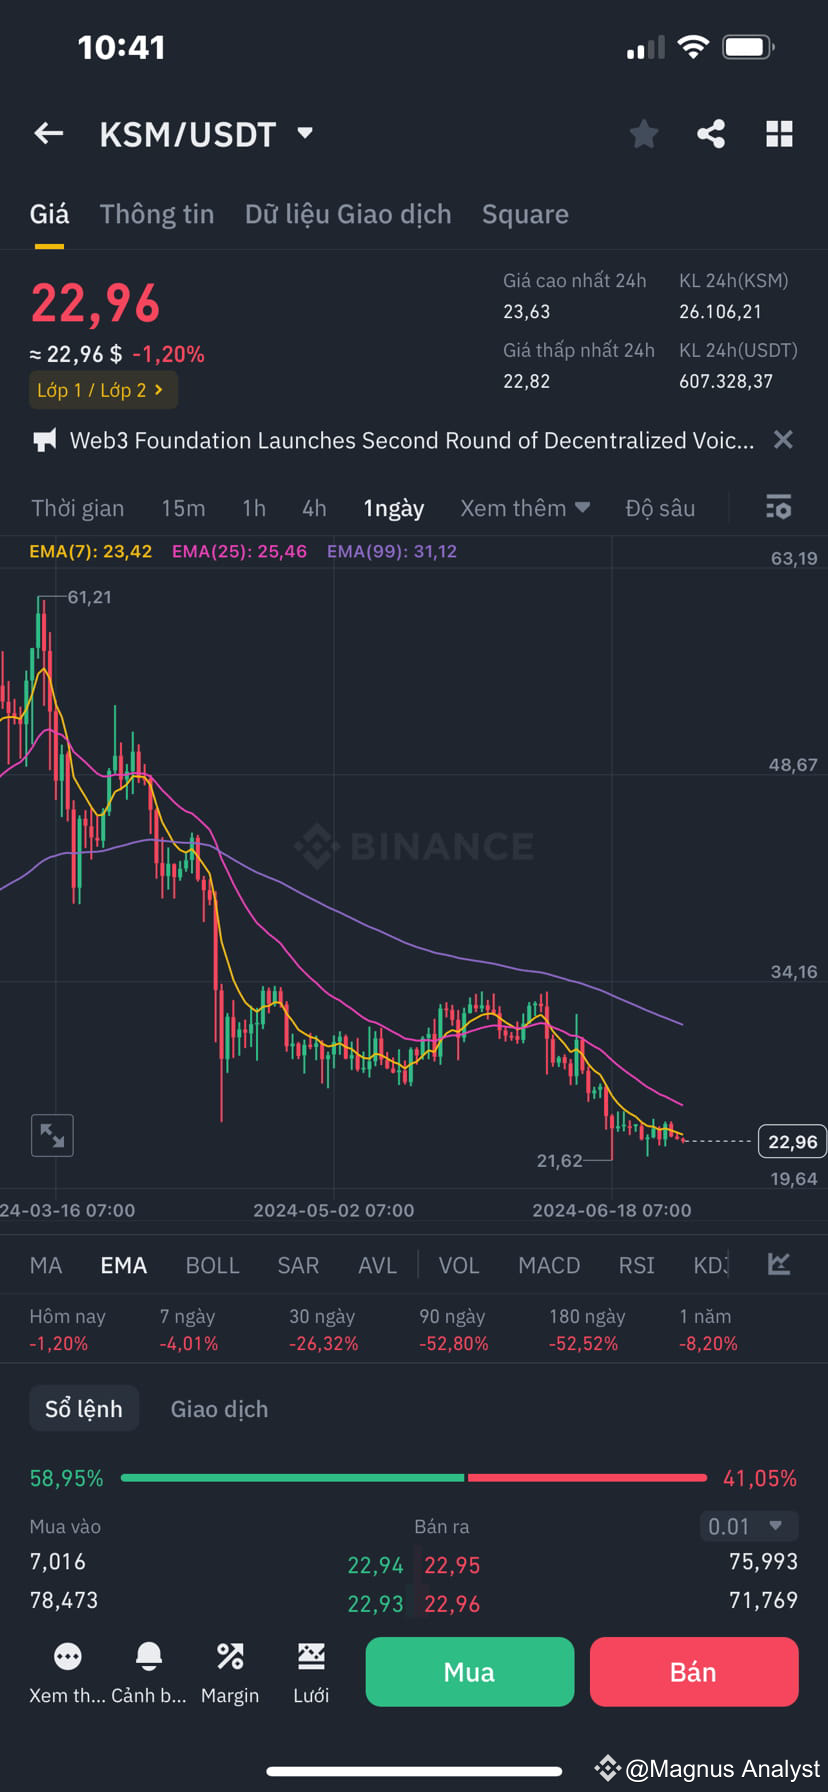Tap the 22,96 current price tag
This screenshot has height=1792, width=828.
[792, 1141]
